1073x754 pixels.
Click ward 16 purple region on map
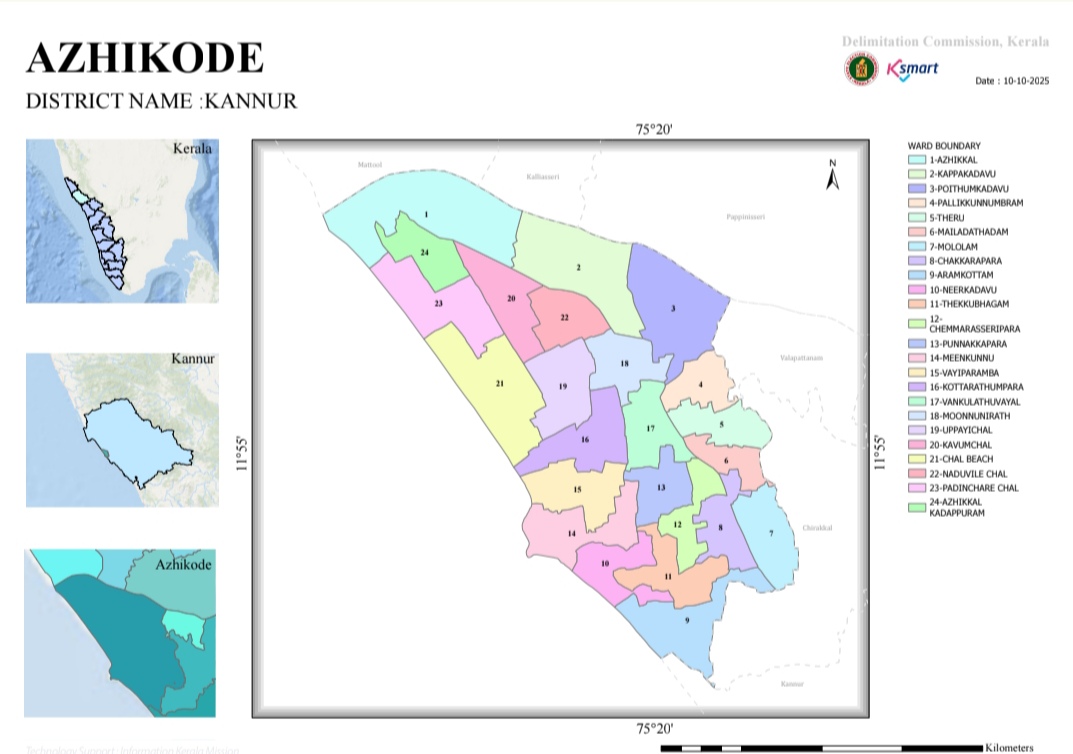click(x=583, y=441)
